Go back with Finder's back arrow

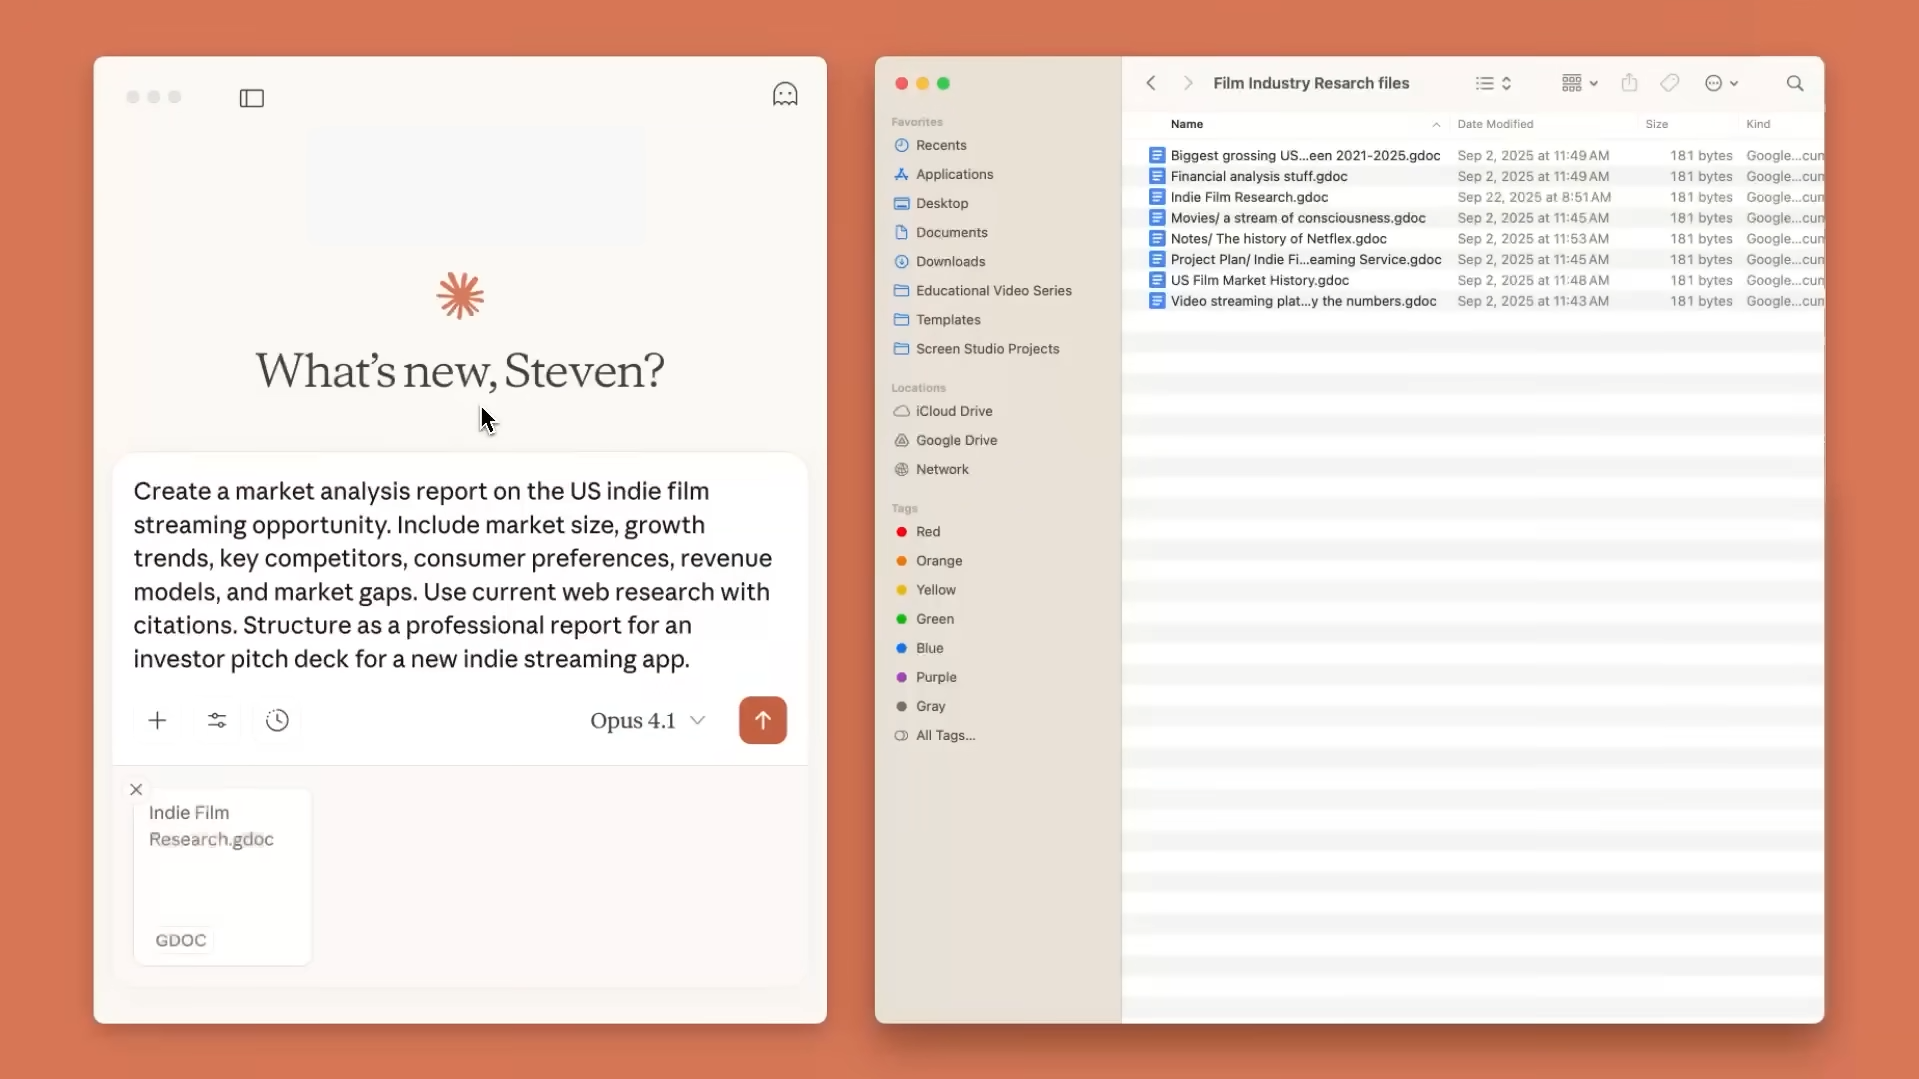coord(1151,84)
